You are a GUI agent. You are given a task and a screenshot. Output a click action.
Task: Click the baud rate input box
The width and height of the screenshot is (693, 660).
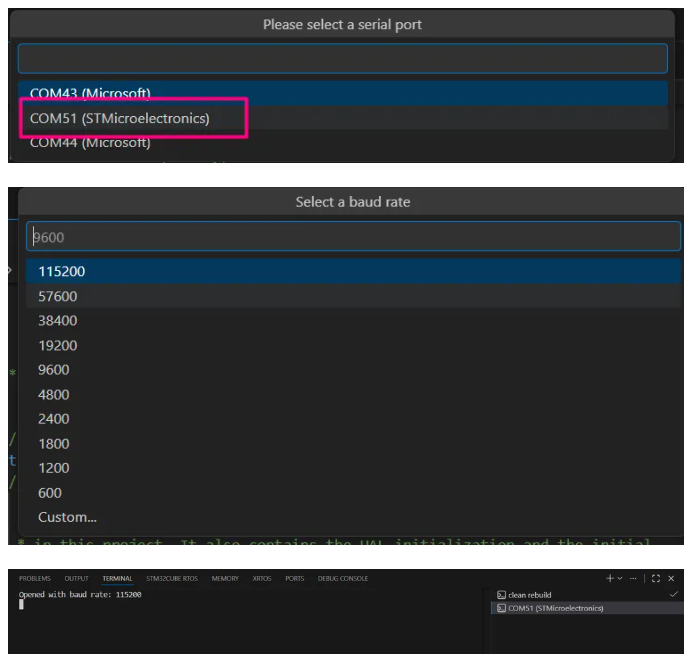pos(353,237)
